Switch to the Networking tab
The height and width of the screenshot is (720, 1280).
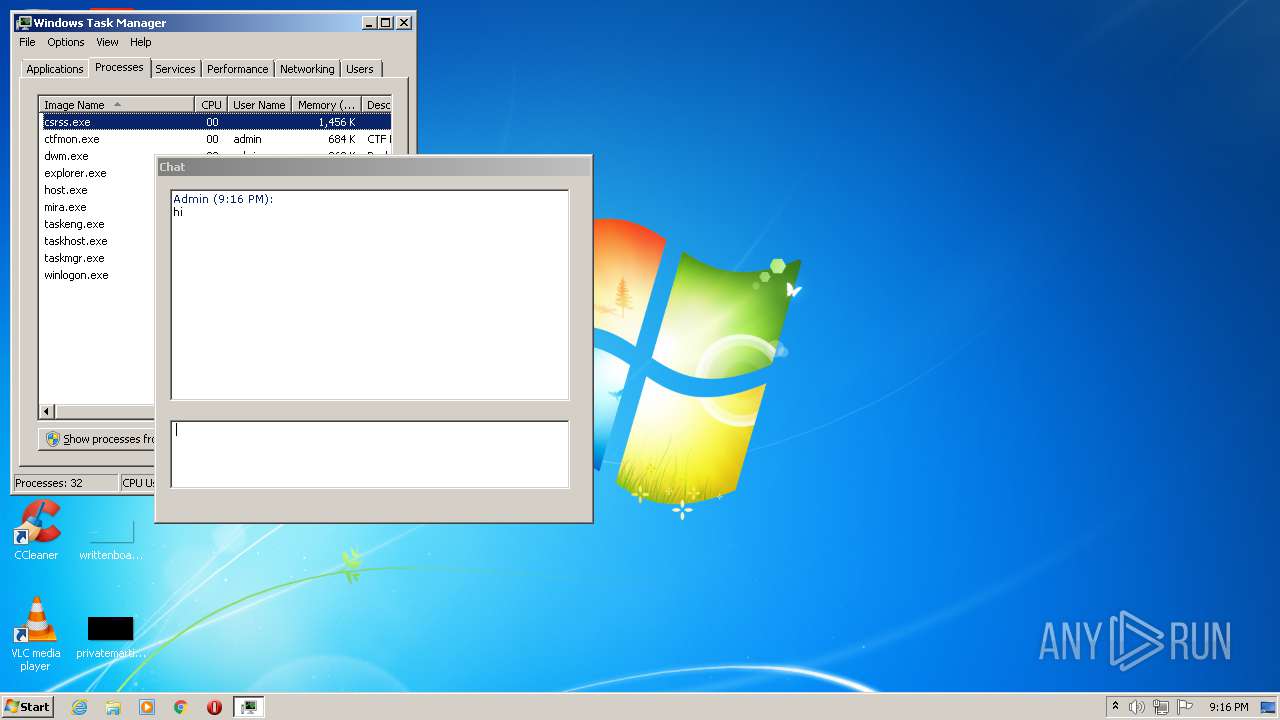(307, 69)
